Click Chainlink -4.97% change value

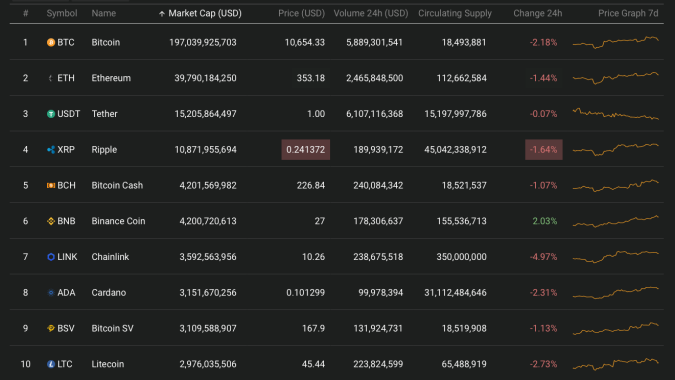tap(543, 256)
